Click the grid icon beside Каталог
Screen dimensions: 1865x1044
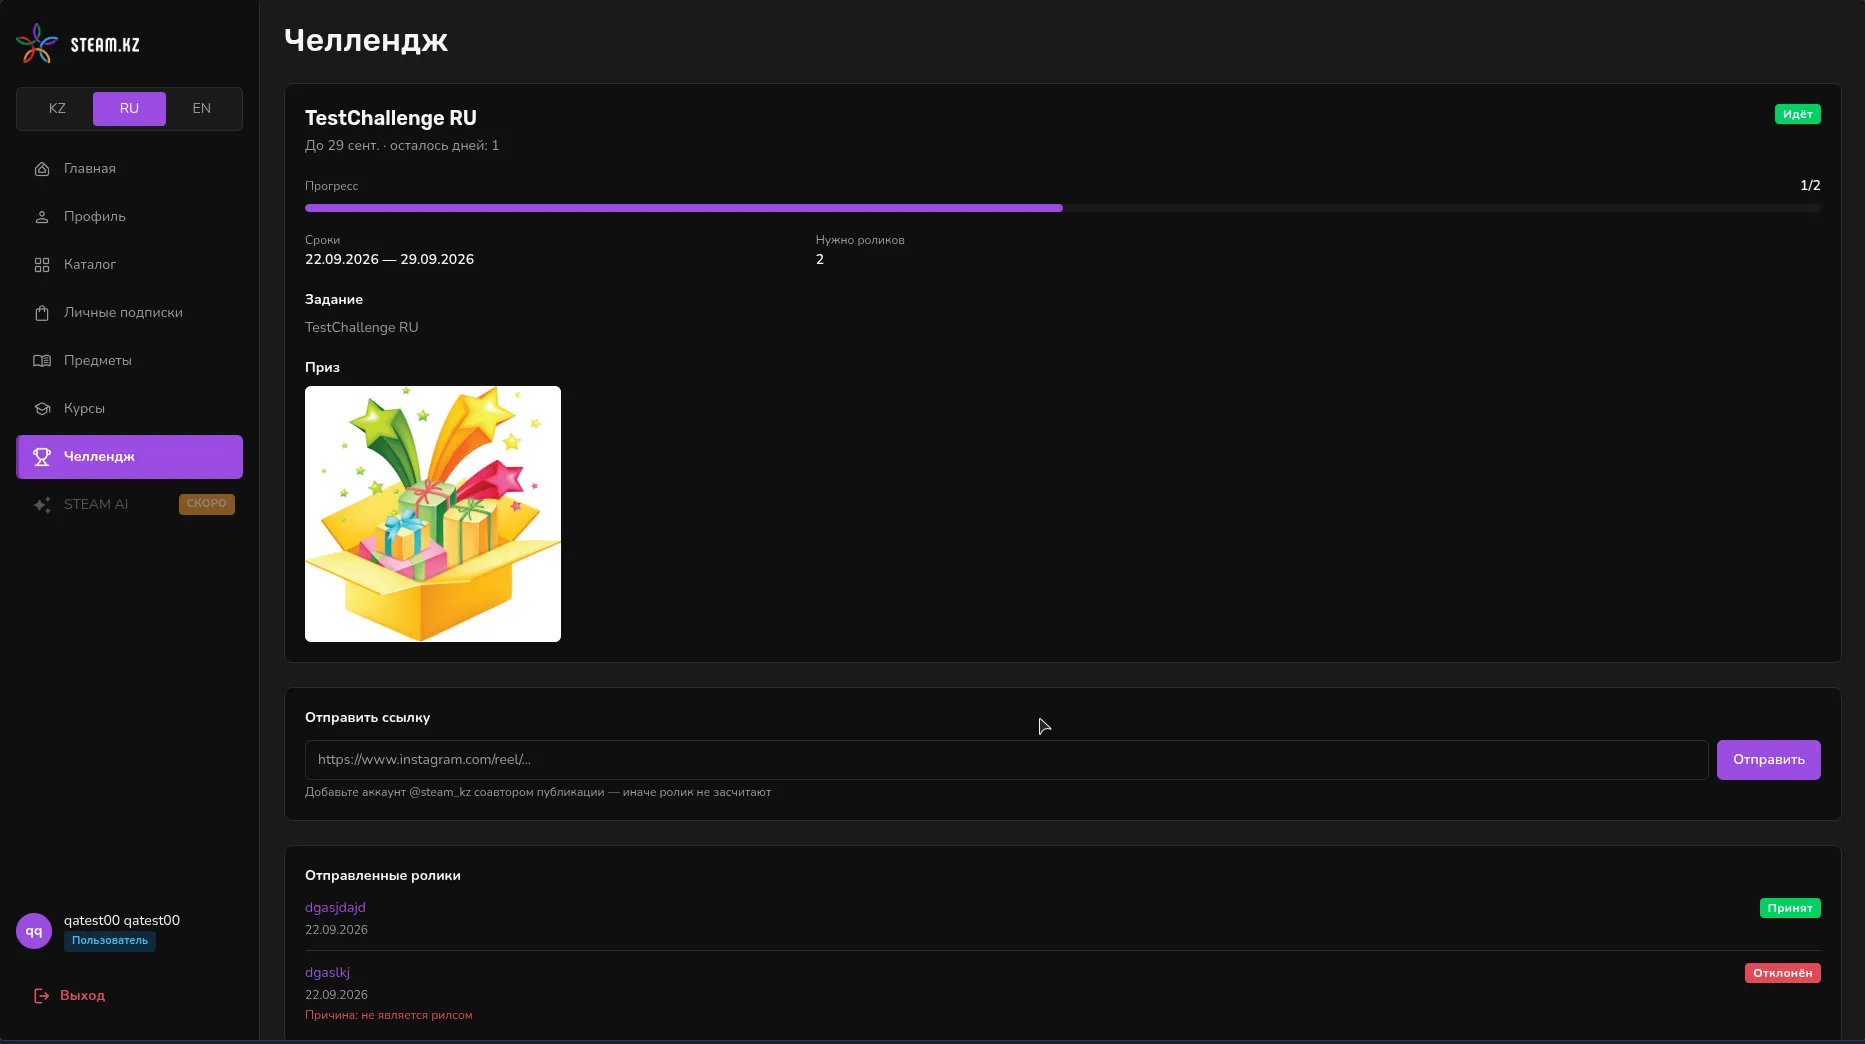[42, 265]
